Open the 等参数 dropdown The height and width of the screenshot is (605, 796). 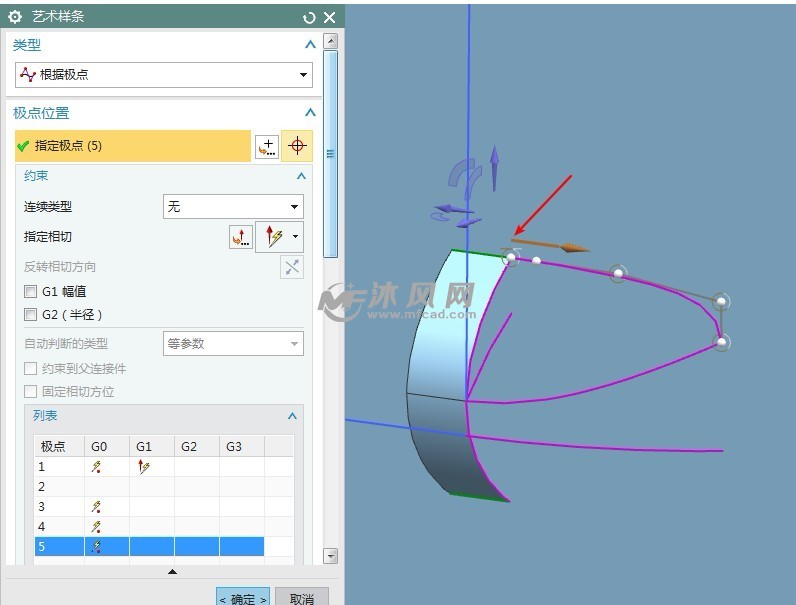click(233, 344)
